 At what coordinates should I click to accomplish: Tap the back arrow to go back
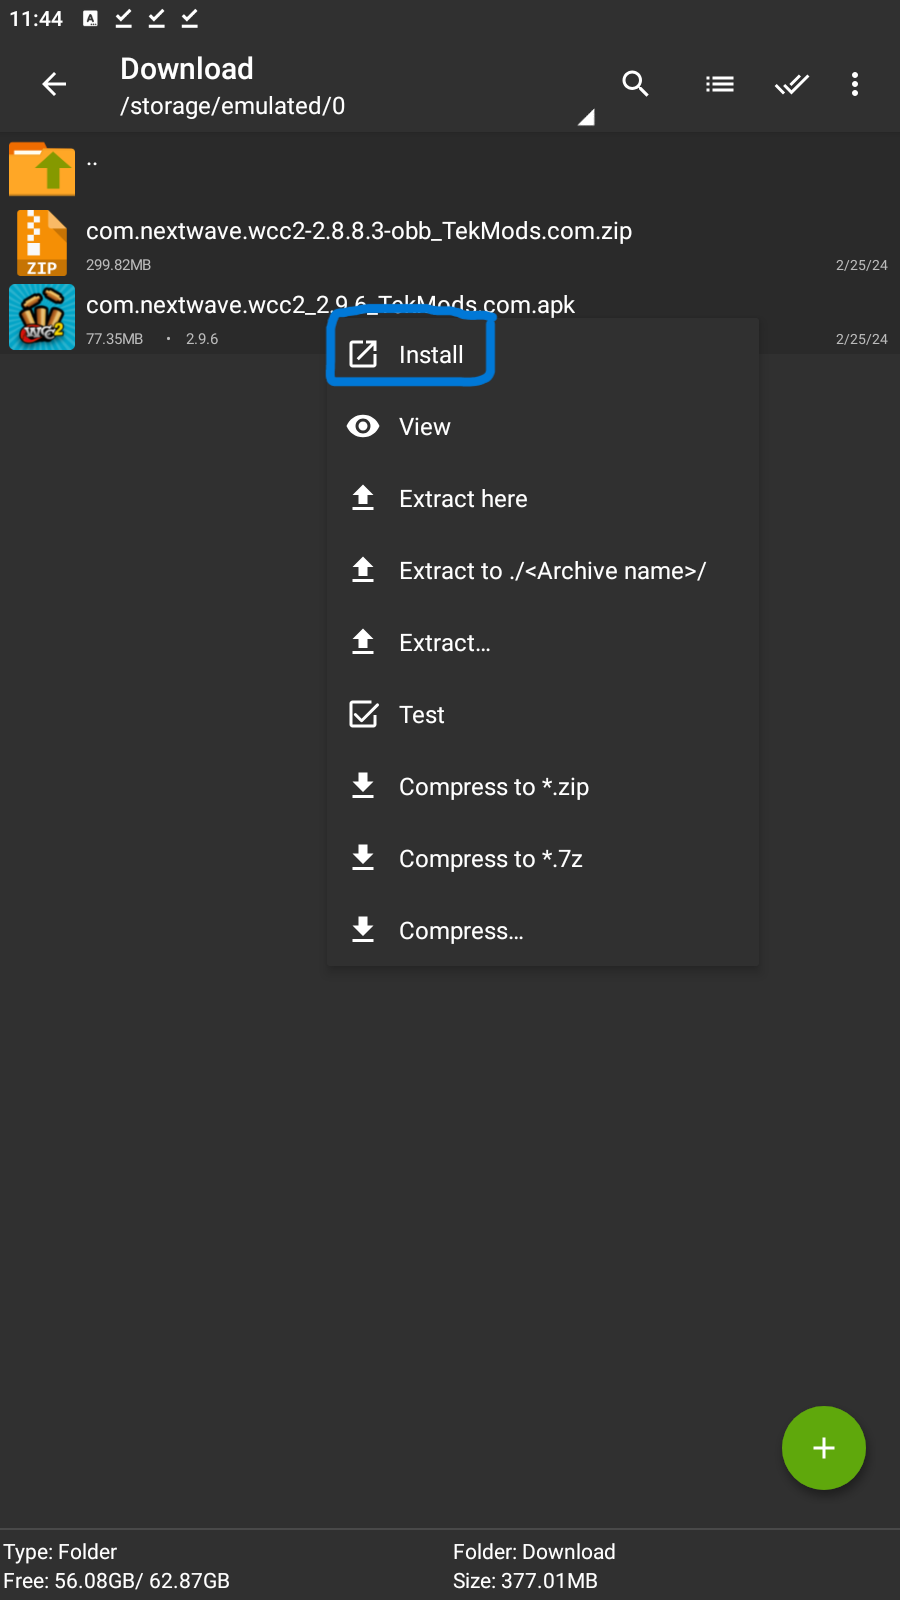(x=54, y=84)
